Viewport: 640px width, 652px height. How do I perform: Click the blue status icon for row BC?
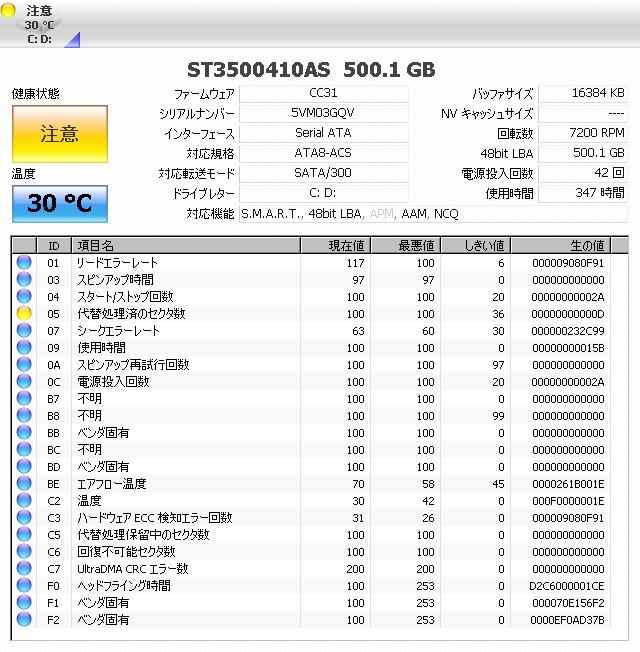(x=24, y=449)
